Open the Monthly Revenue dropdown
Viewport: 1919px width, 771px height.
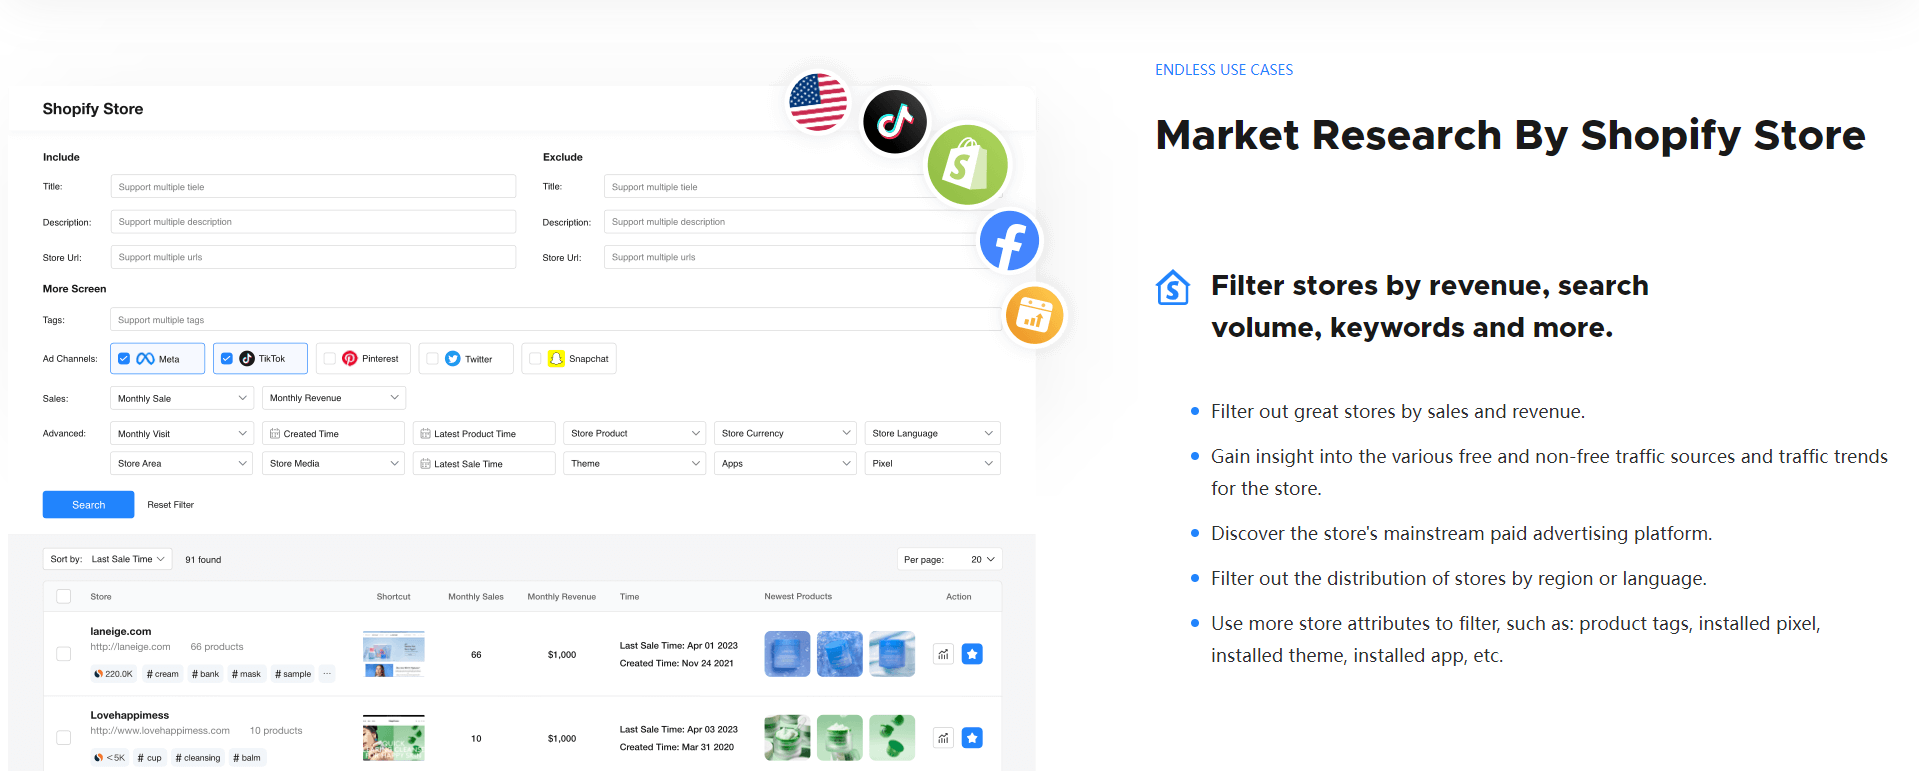coord(334,398)
